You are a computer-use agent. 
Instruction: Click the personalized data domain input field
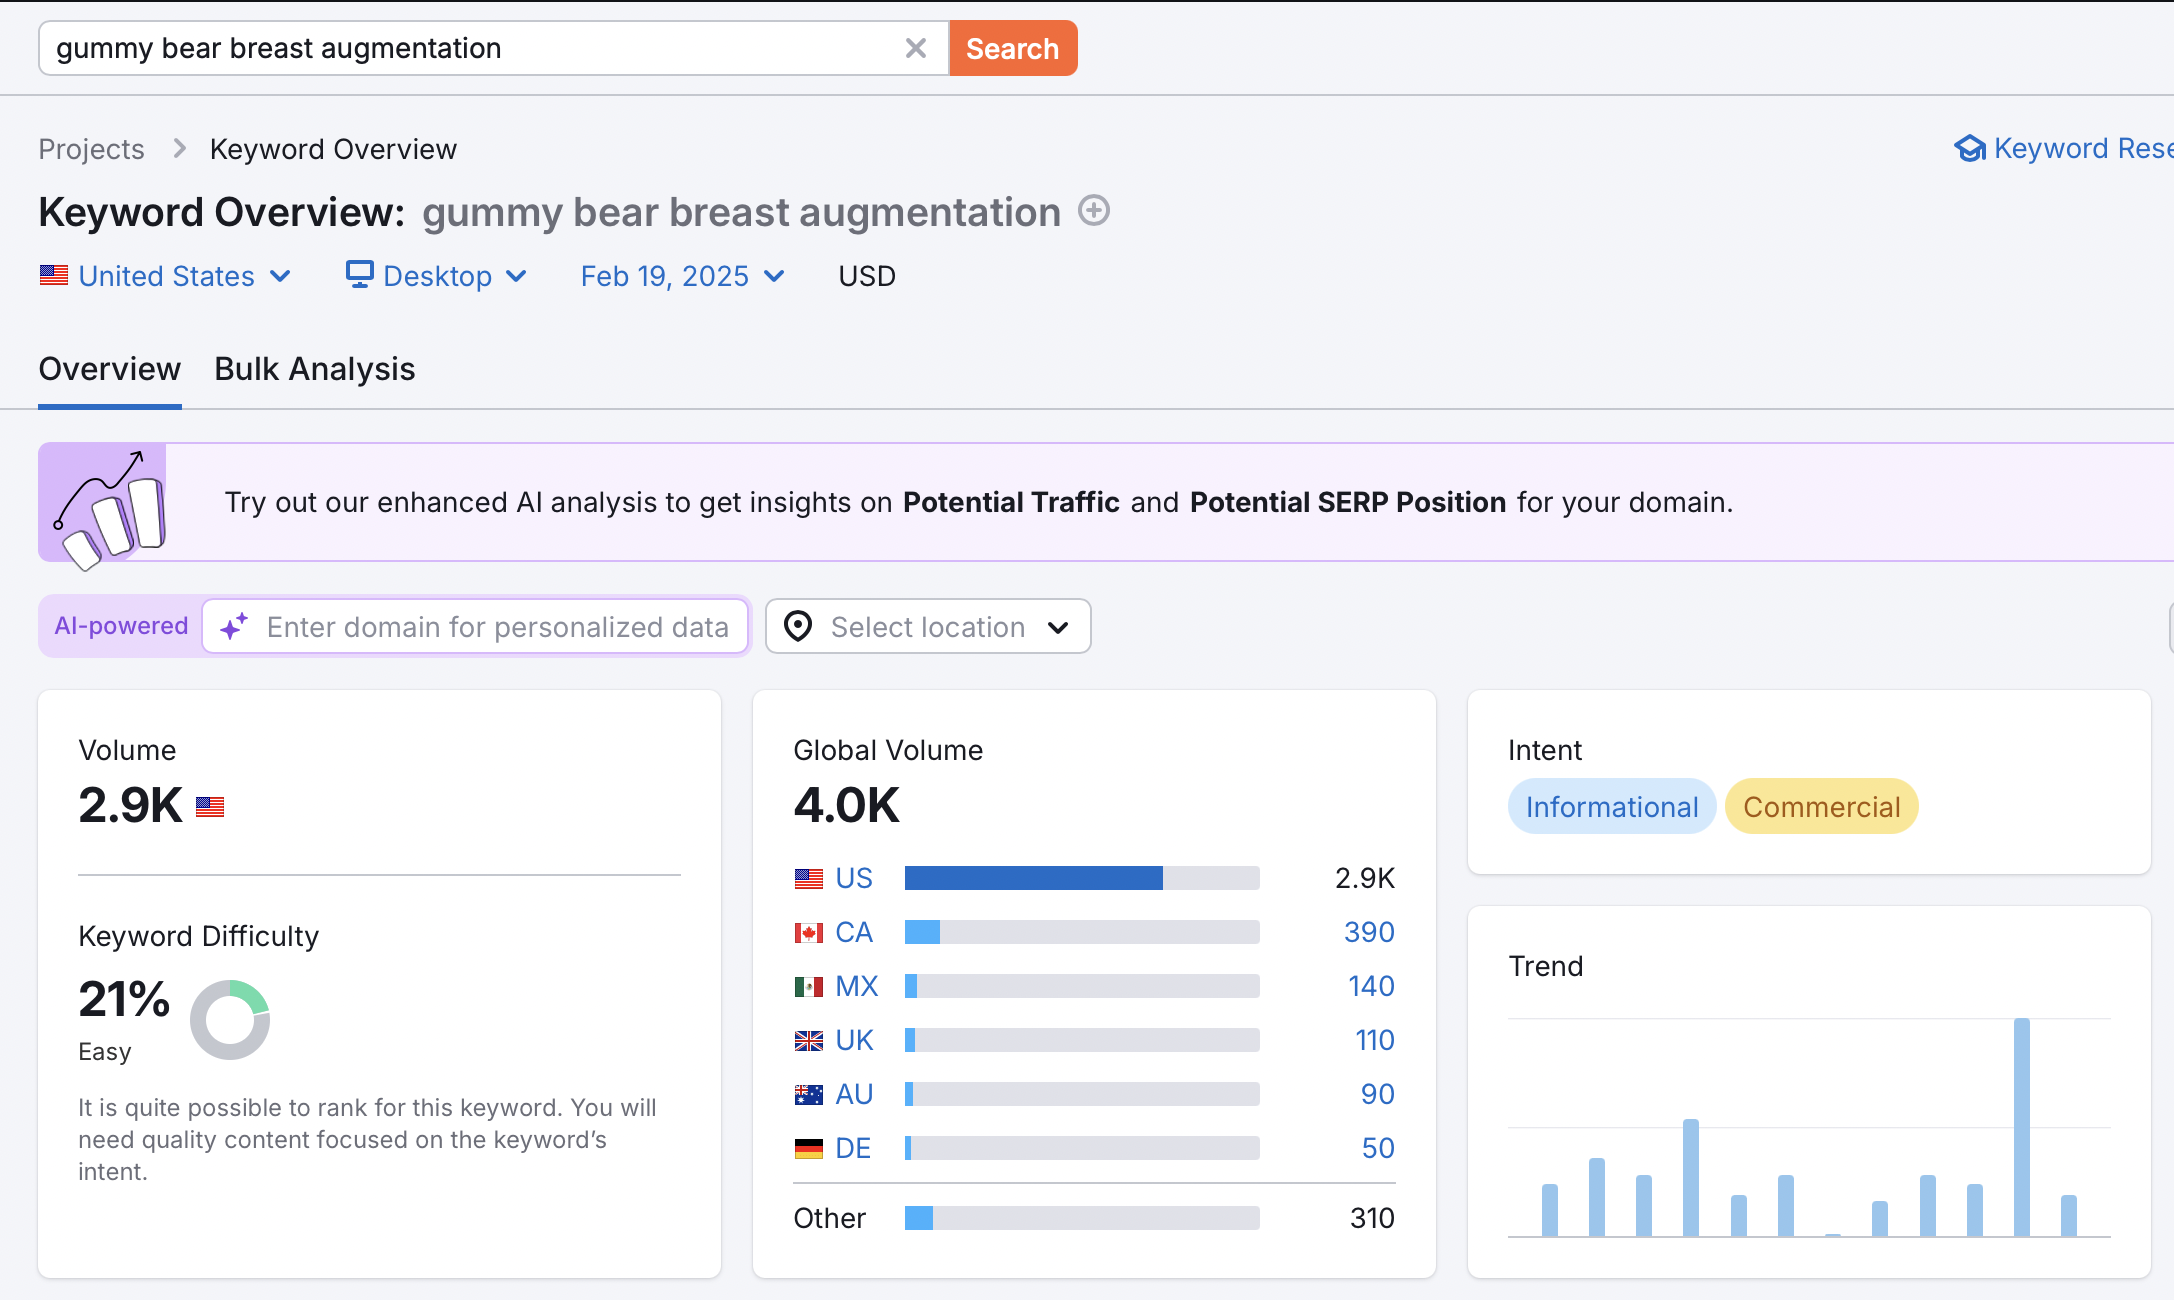point(497,627)
